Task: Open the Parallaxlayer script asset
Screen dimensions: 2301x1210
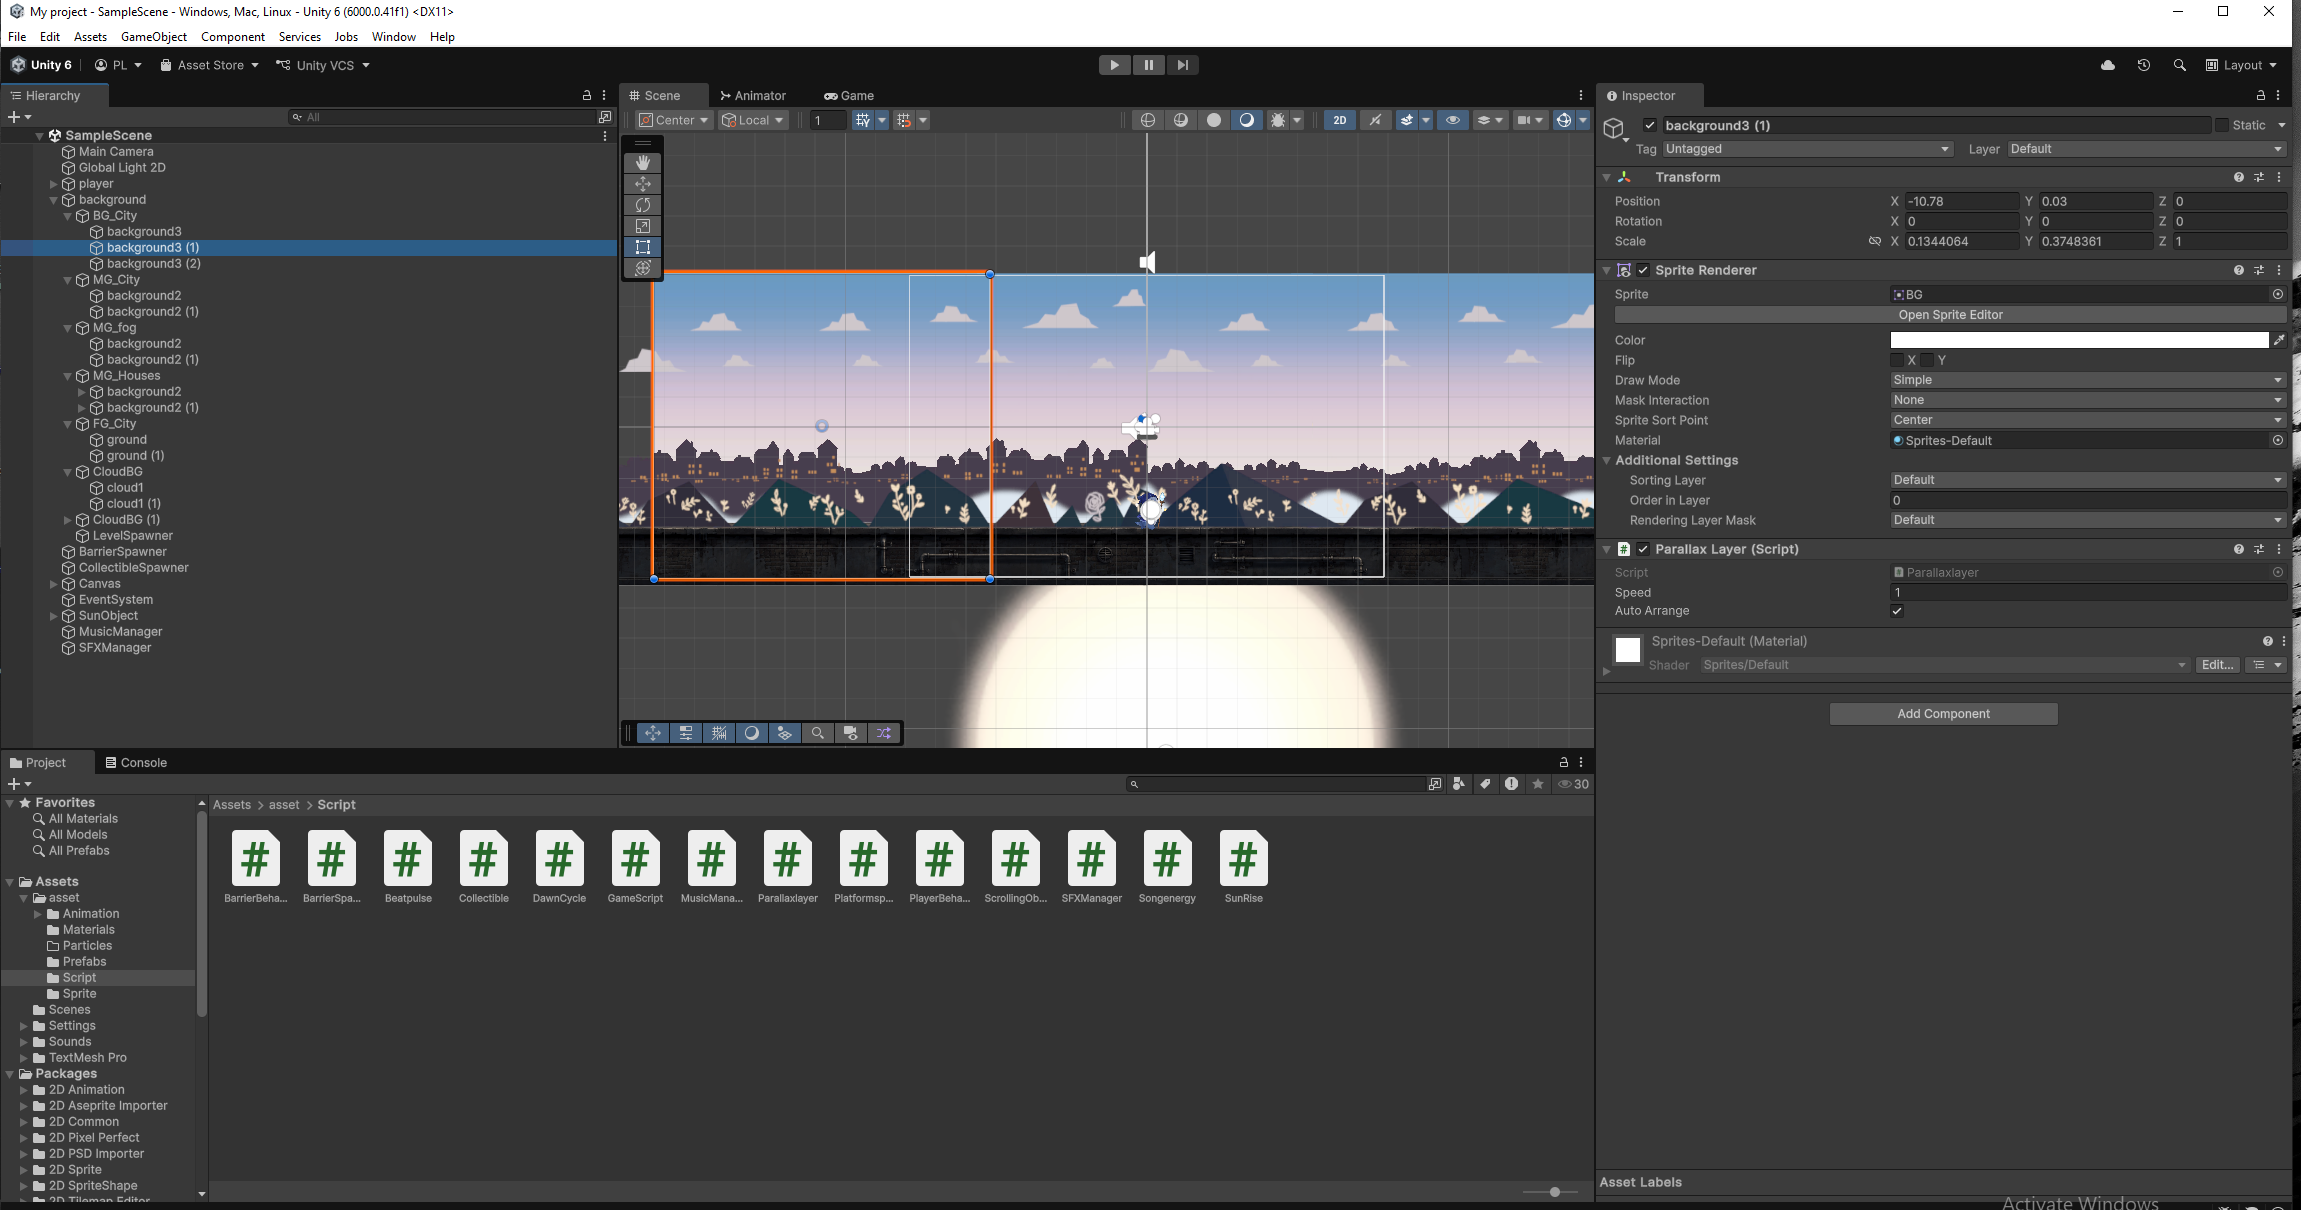Action: pyautogui.click(x=787, y=867)
